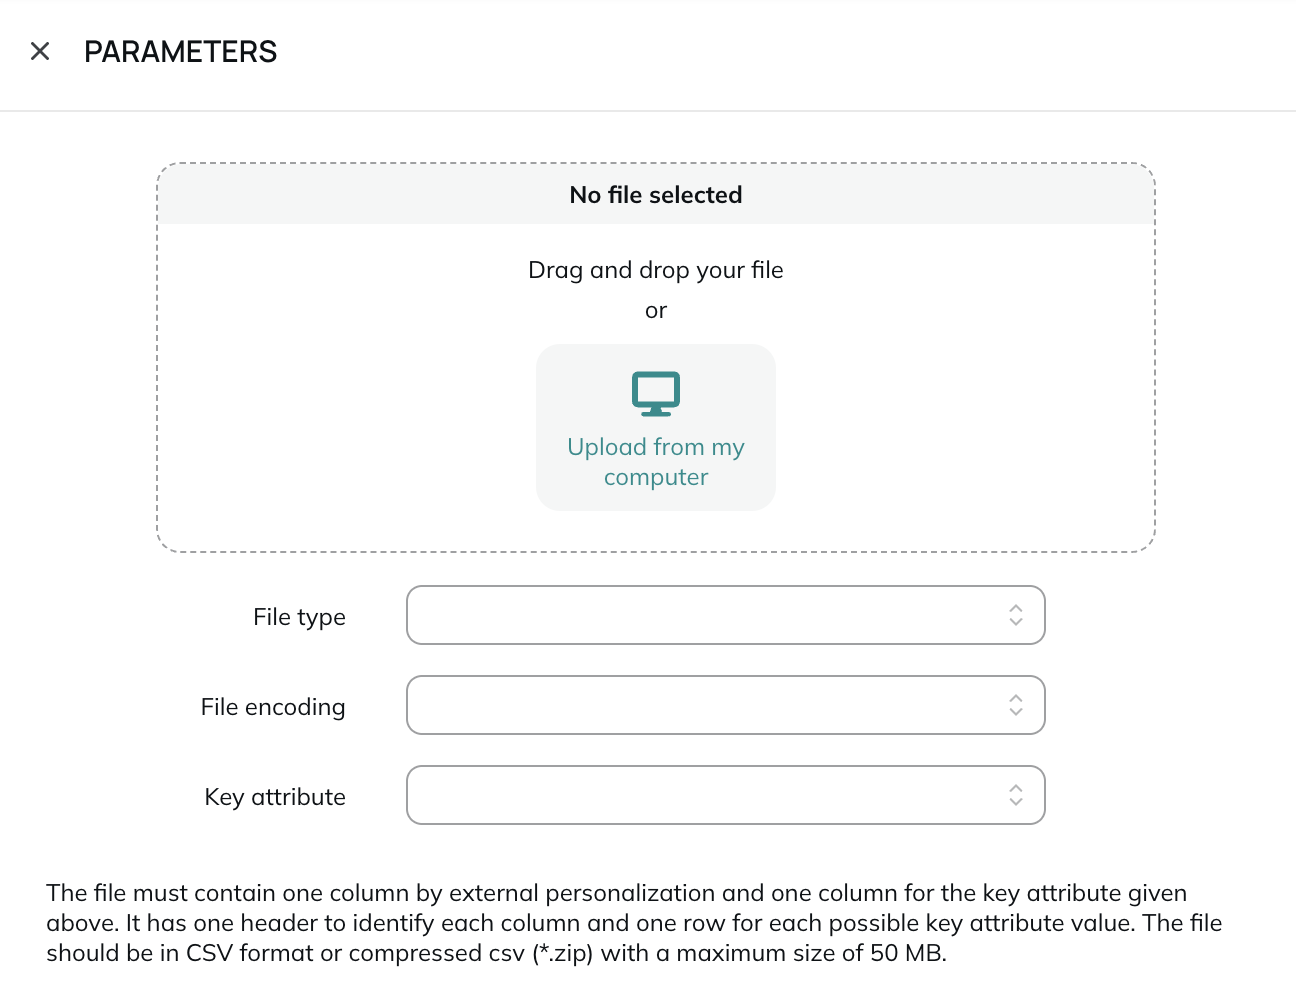Click the 'Drag and drop your file' text
The height and width of the screenshot is (992, 1296).
coord(656,270)
